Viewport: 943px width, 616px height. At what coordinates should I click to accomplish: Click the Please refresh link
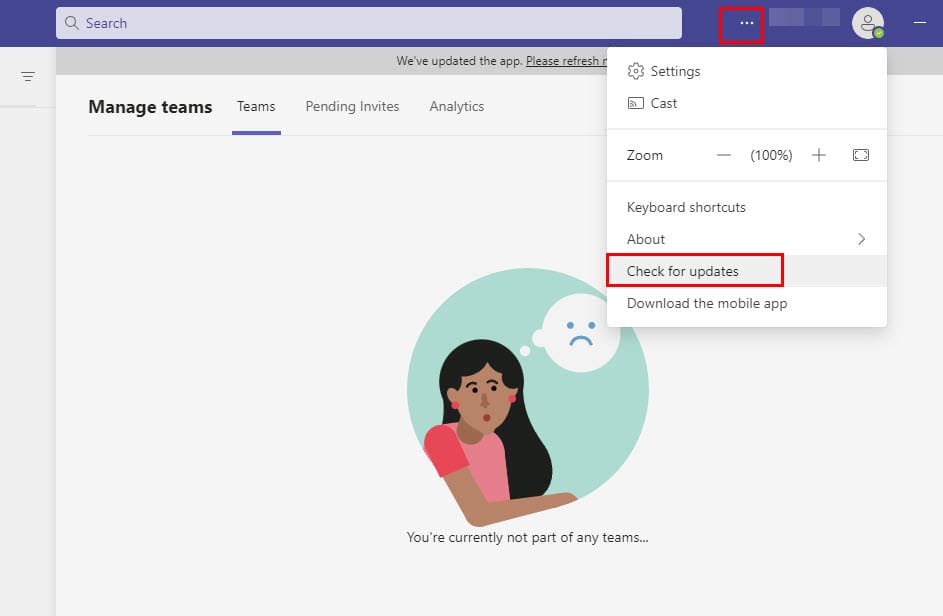coord(565,61)
